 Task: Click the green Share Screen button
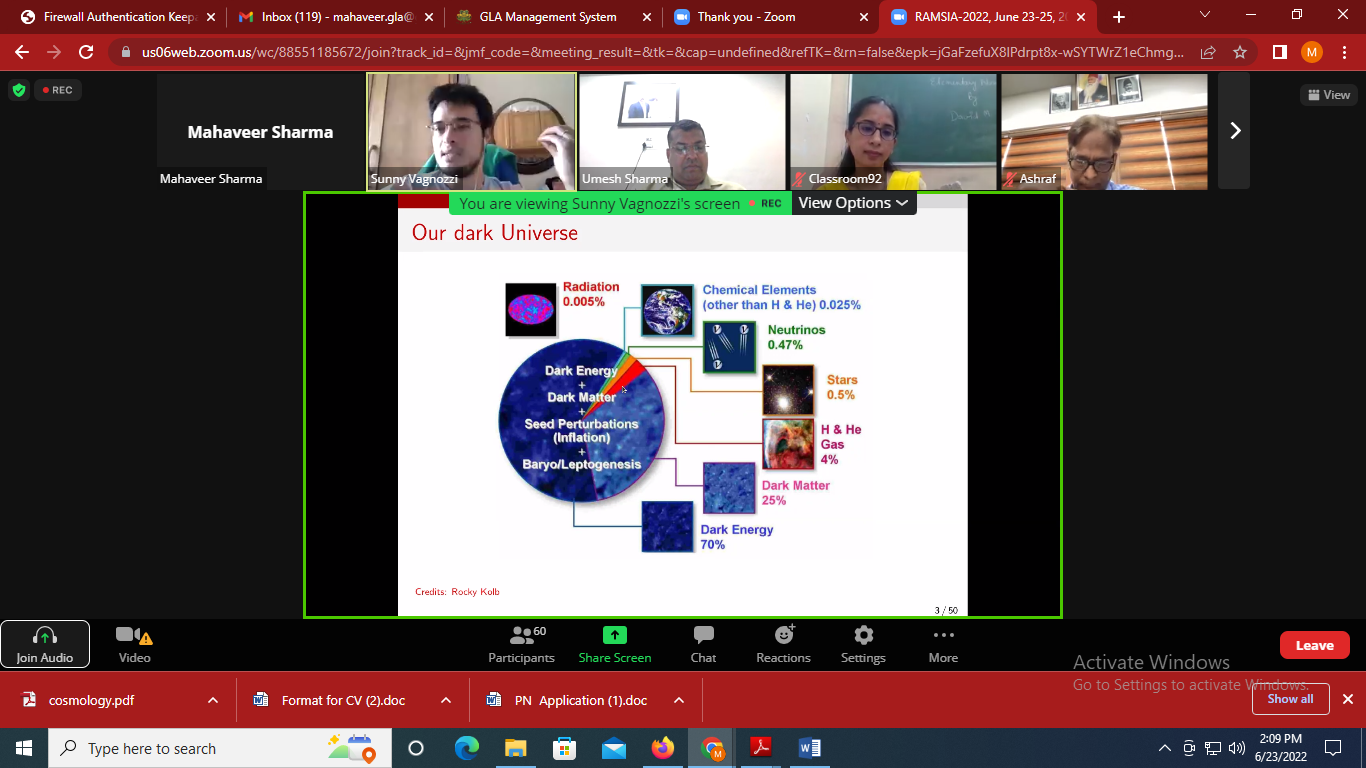tap(615, 644)
